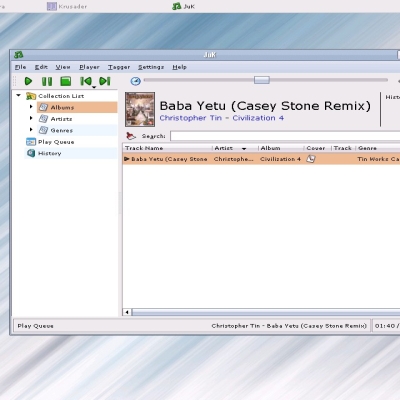Expand the Artists tree node
The image size is (400, 400).
click(x=31, y=118)
